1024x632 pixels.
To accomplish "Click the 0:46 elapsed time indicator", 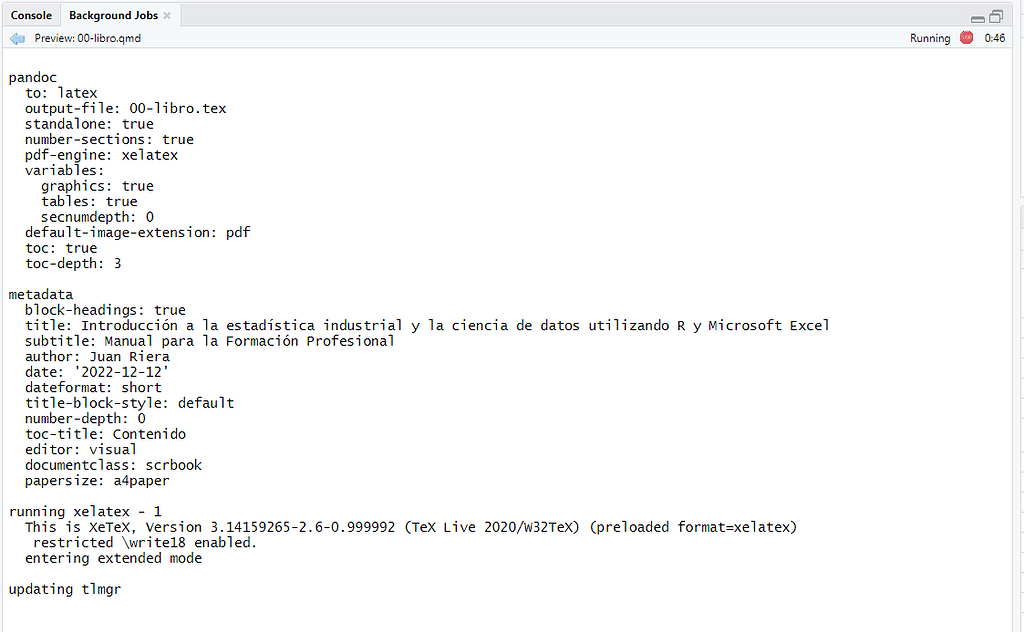I will point(995,39).
